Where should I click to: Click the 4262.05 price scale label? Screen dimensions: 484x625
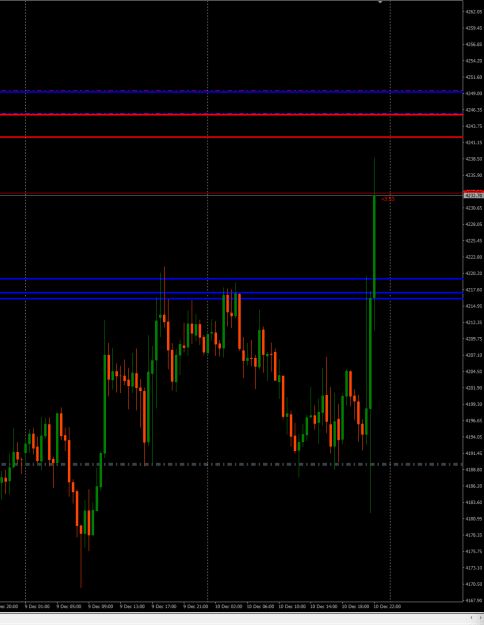point(474,12)
